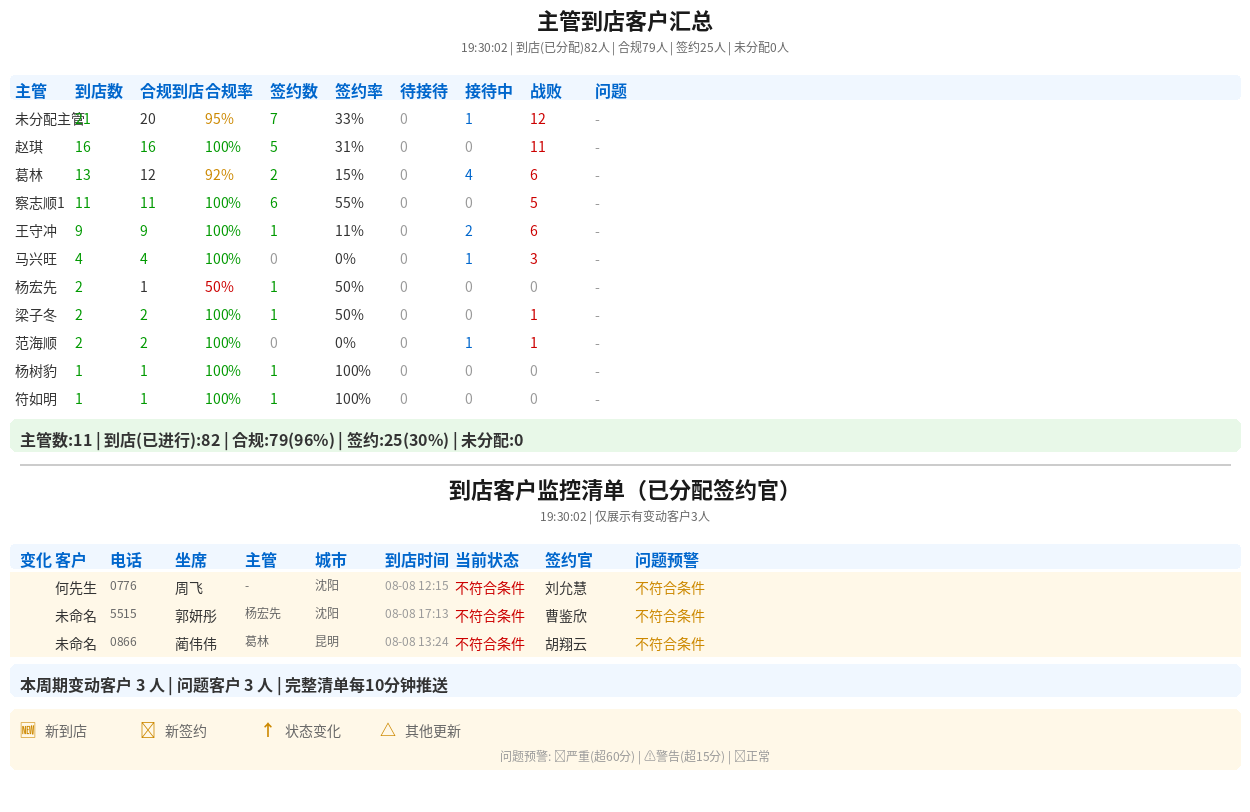Click arrival time 08-08 12:15

point(417,585)
